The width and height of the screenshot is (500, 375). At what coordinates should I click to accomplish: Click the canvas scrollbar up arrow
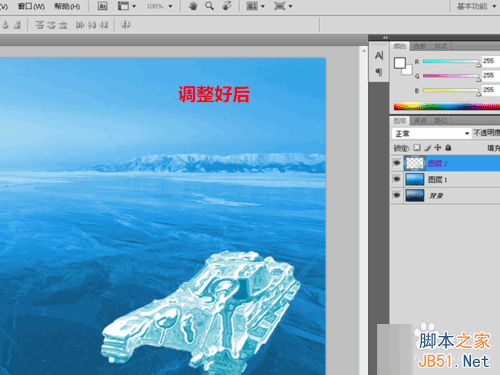(x=364, y=51)
